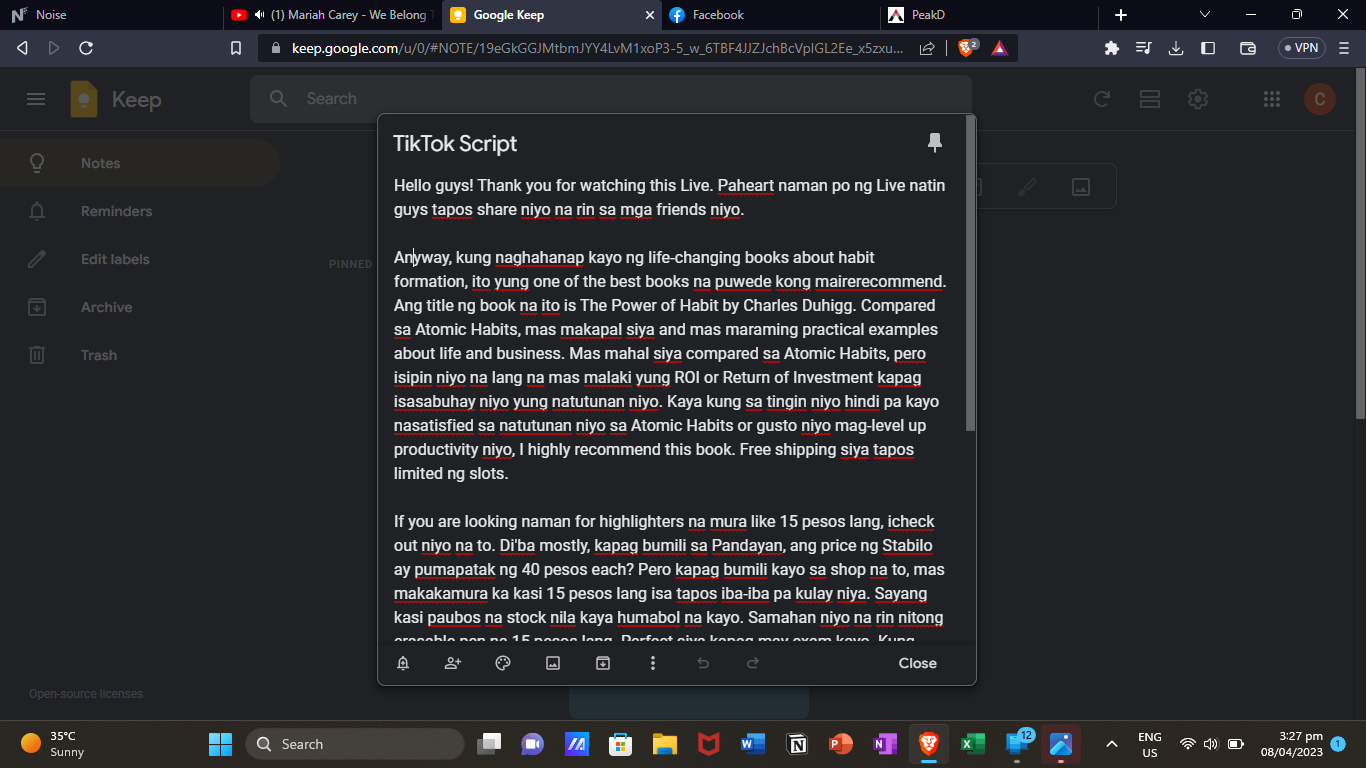Viewport: 1366px width, 768px height.
Task: Toggle the browser sidebar panel
Action: tap(1208, 48)
